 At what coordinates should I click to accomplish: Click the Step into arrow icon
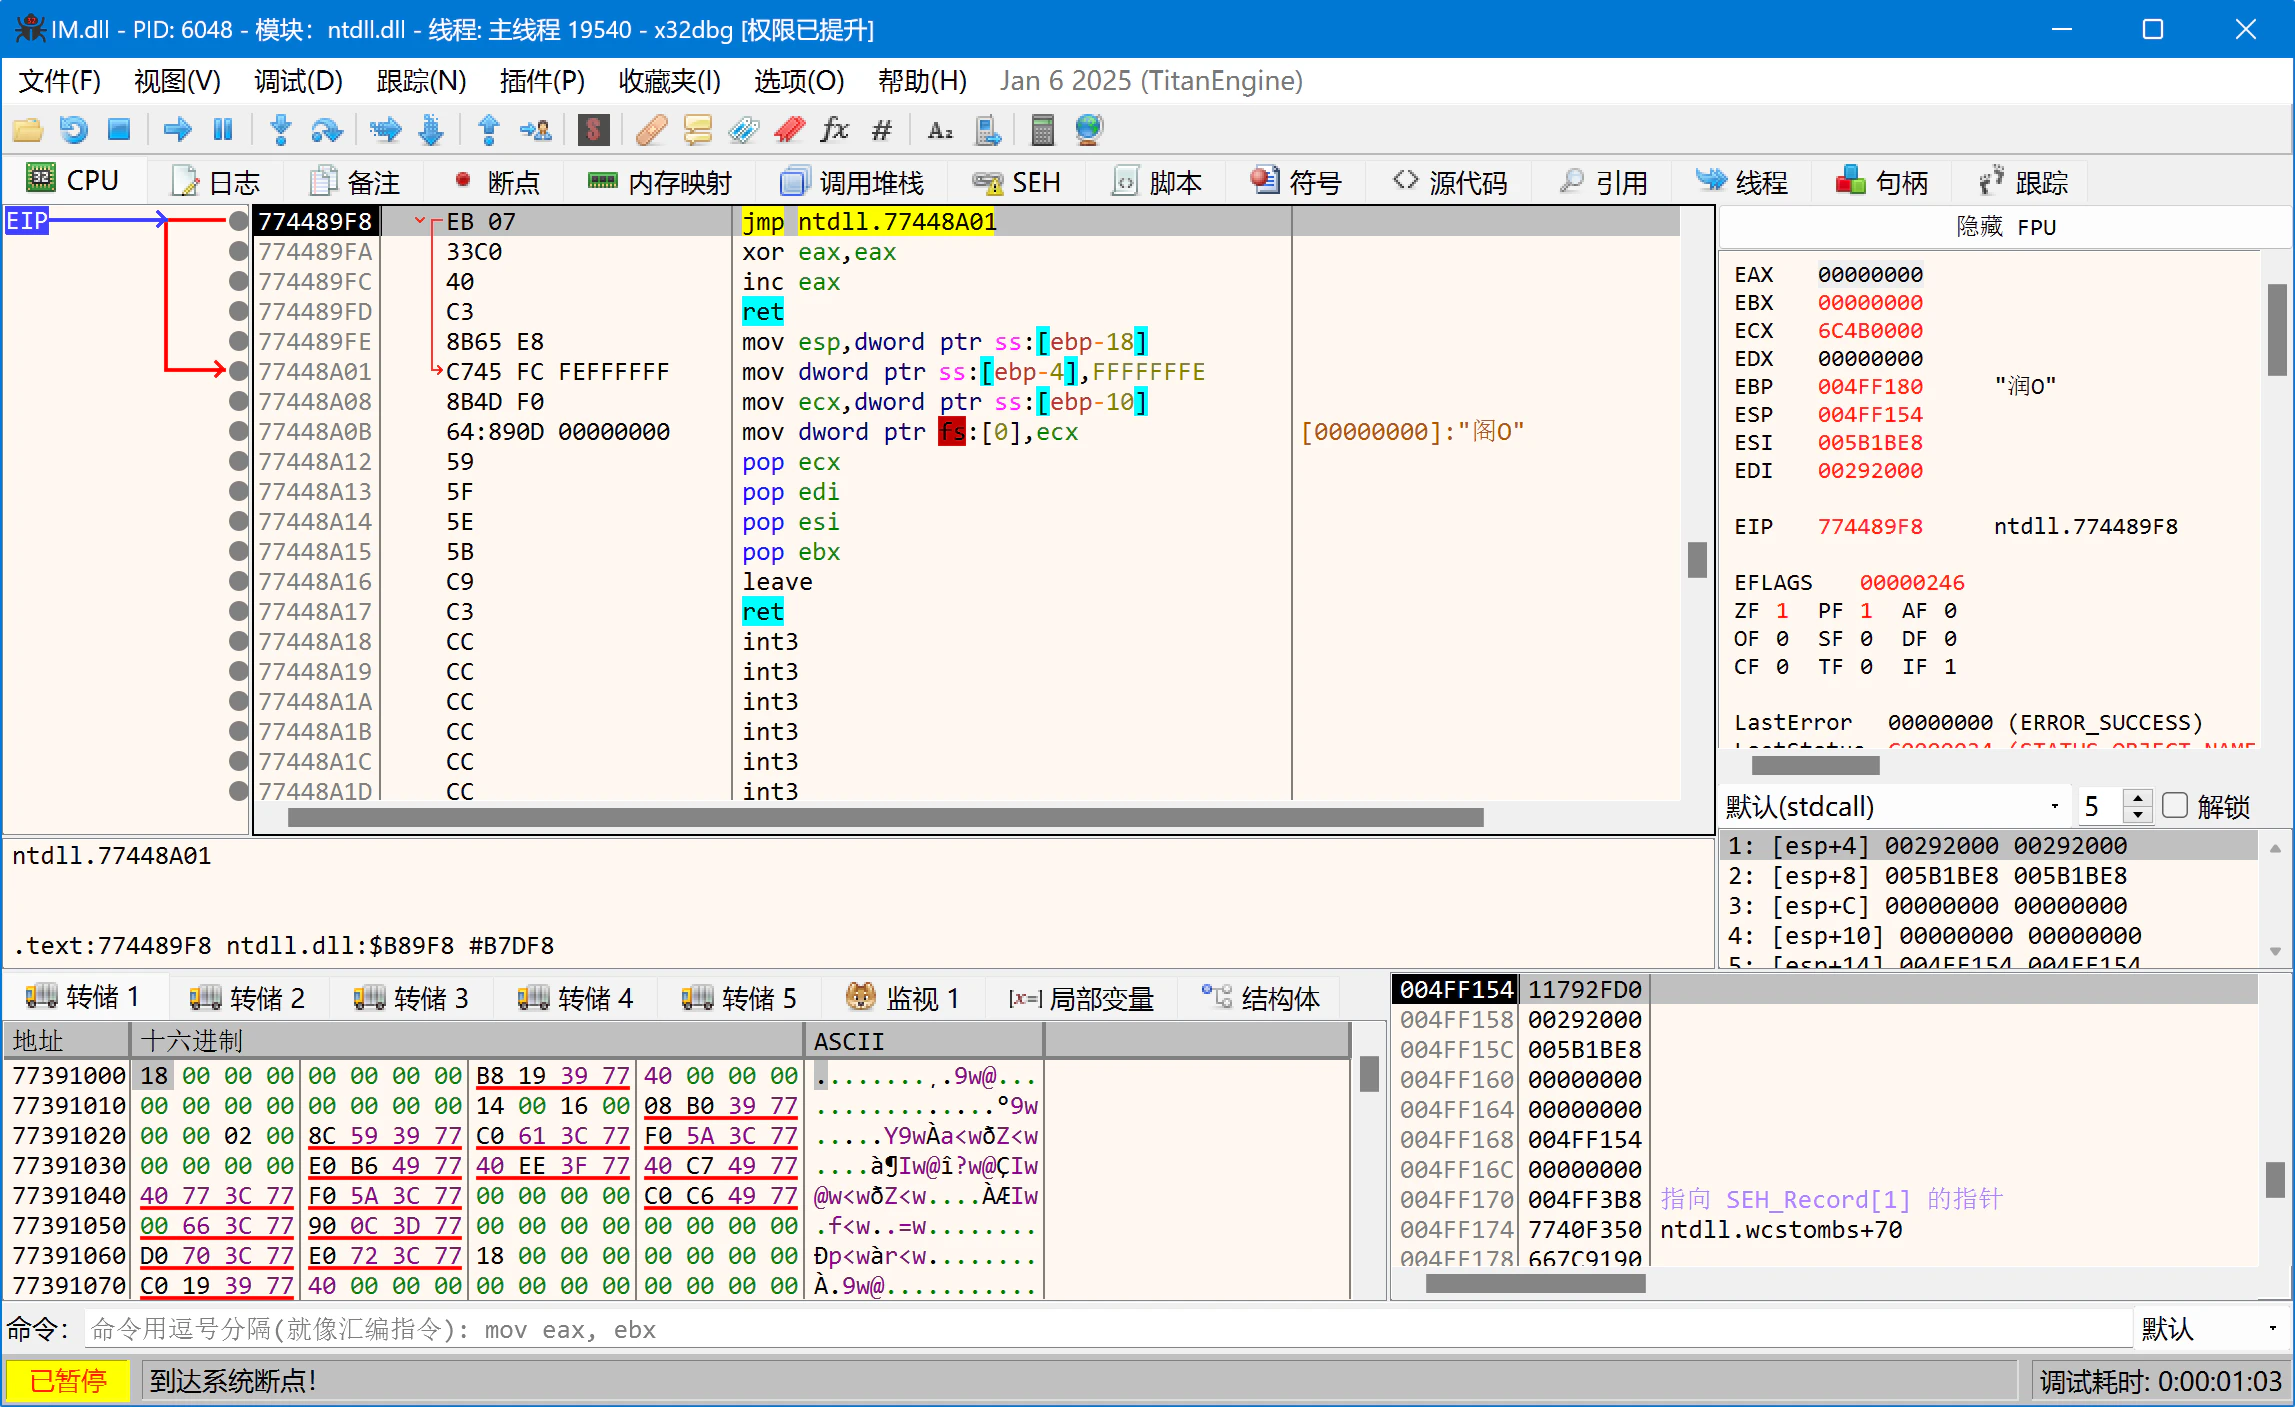pyautogui.click(x=281, y=129)
